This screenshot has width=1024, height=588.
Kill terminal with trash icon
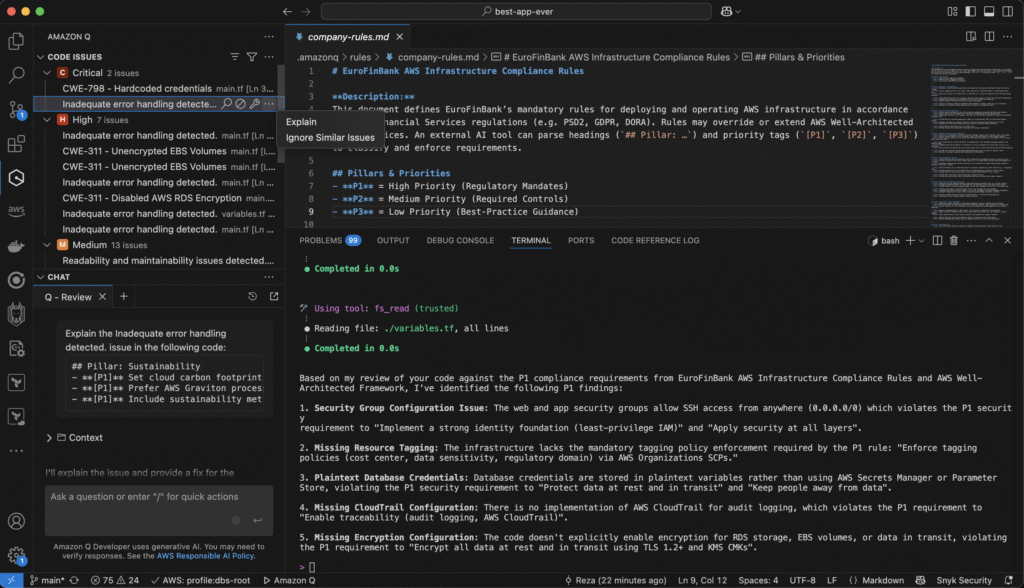point(953,240)
